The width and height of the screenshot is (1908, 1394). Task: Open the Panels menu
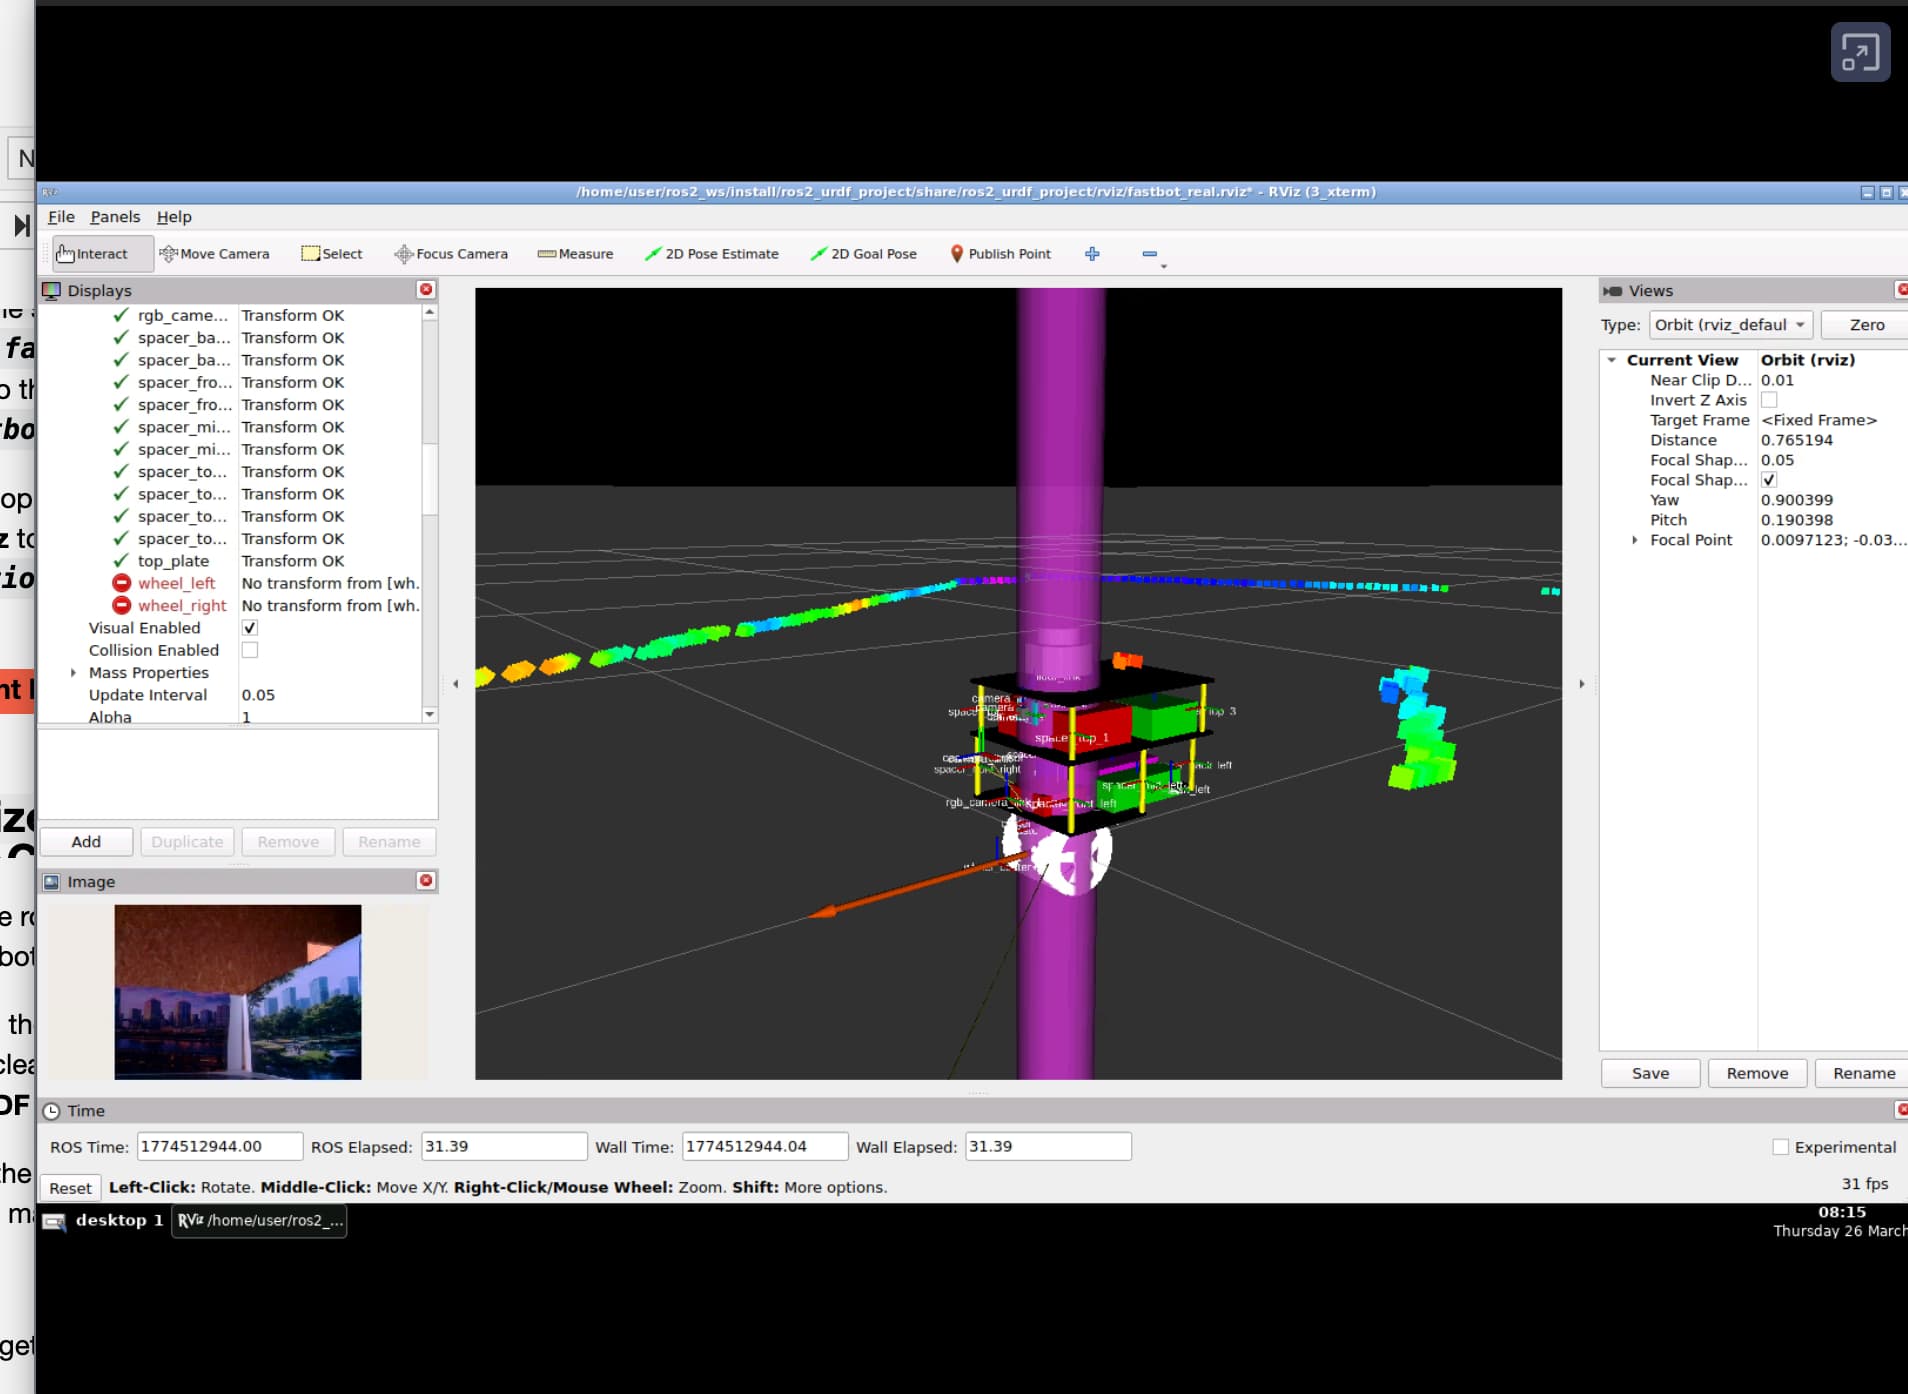click(x=115, y=217)
